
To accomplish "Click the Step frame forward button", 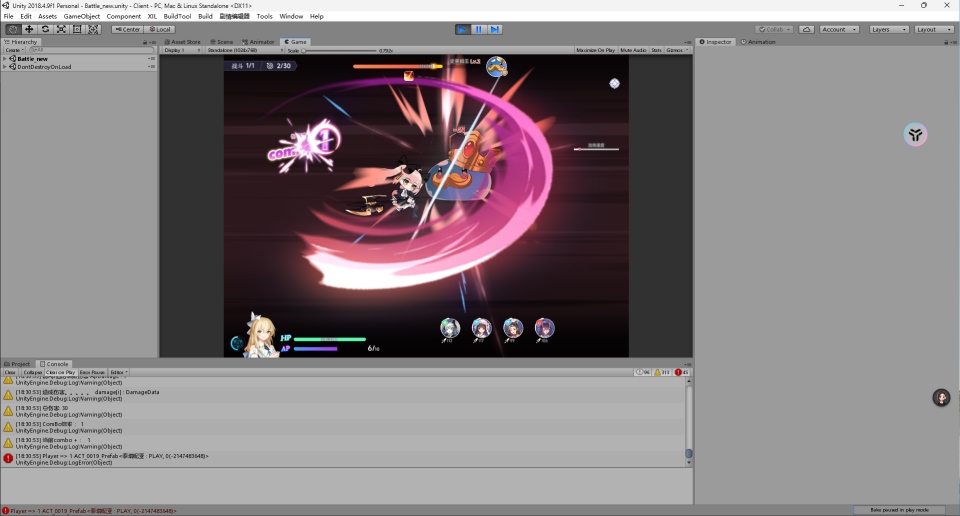I will pos(496,29).
